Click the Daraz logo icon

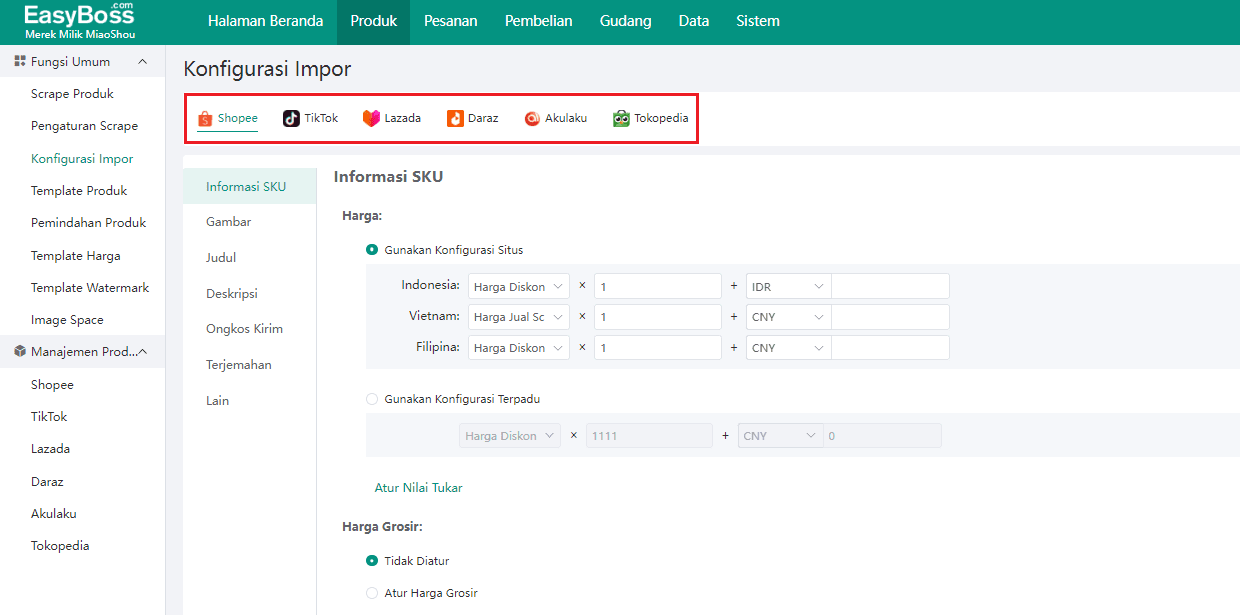pyautogui.click(x=455, y=118)
